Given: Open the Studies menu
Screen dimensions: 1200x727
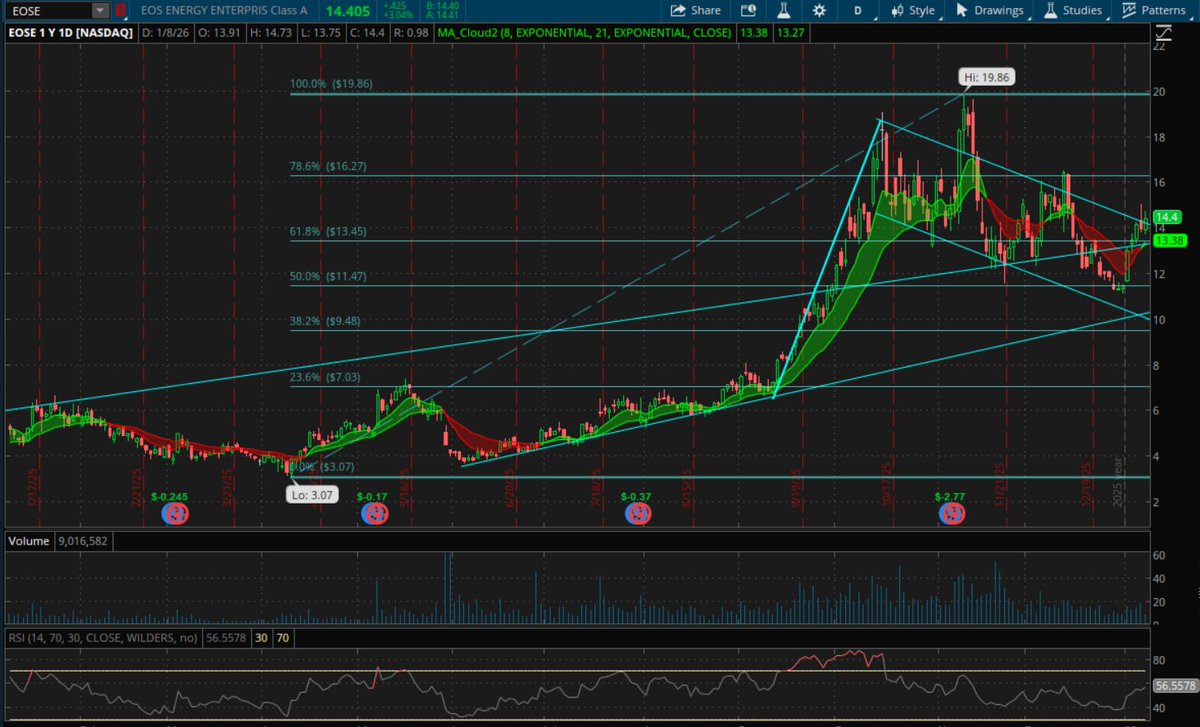Looking at the screenshot, I should (x=1075, y=10).
